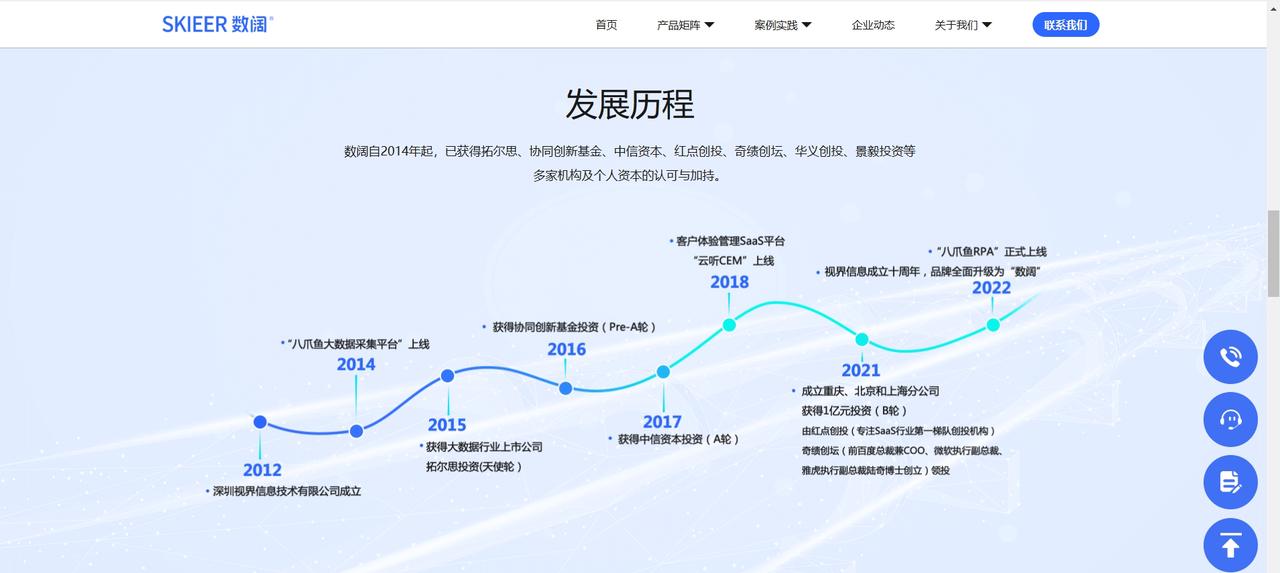Screen dimensions: 1280x573
Task: Click the back-to-top arrow icon
Action: (x=1230, y=545)
